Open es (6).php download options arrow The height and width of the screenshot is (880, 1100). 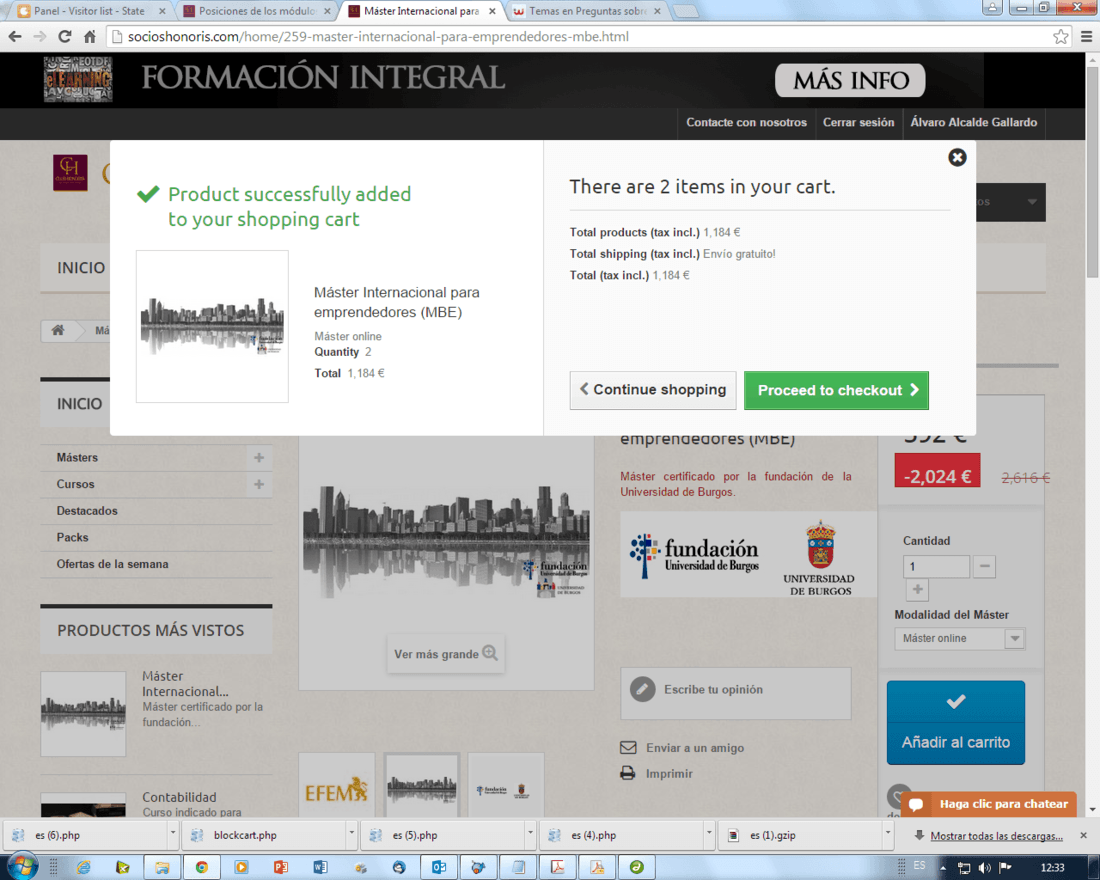pyautogui.click(x=173, y=834)
